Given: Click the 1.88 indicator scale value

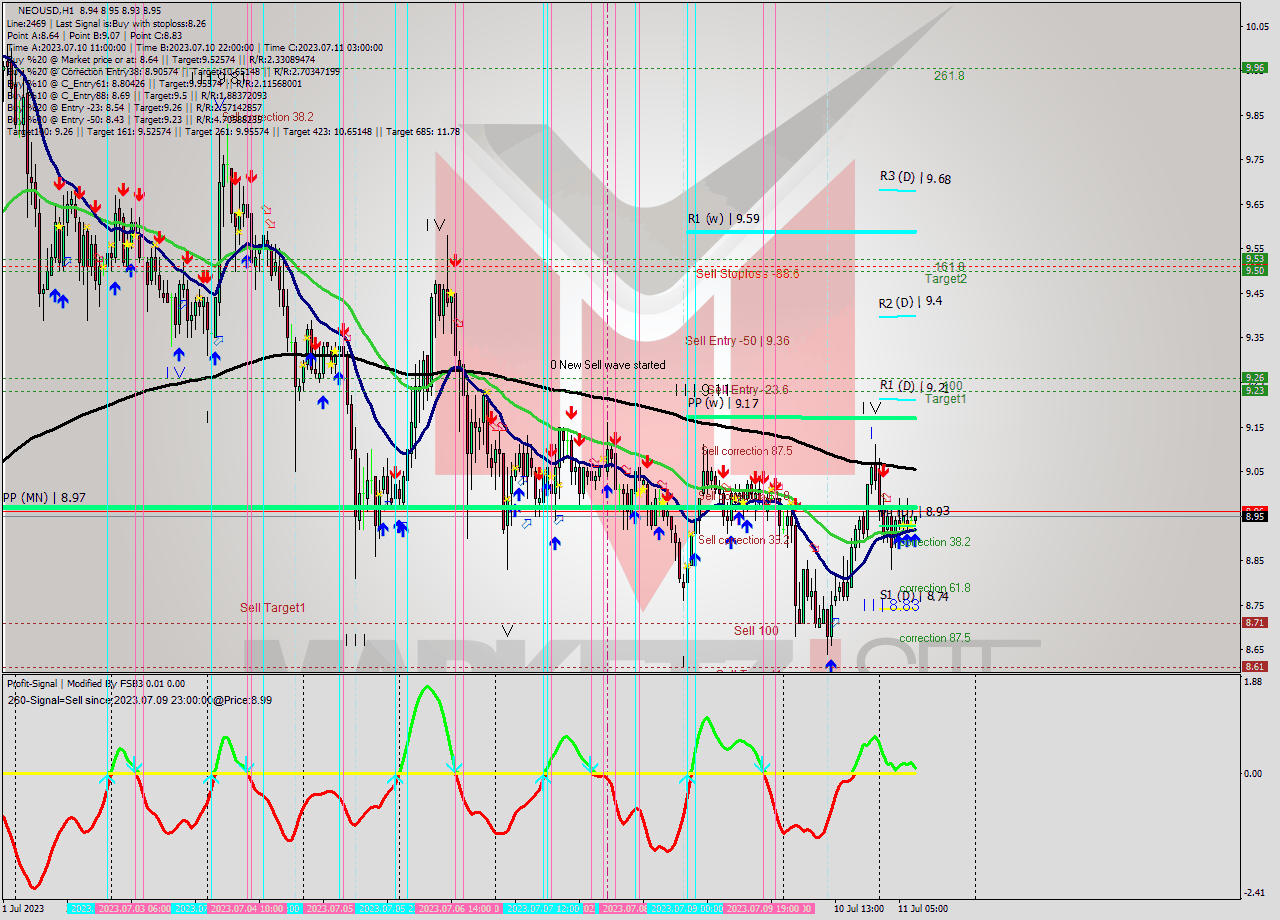Looking at the screenshot, I should pyautogui.click(x=1252, y=683).
